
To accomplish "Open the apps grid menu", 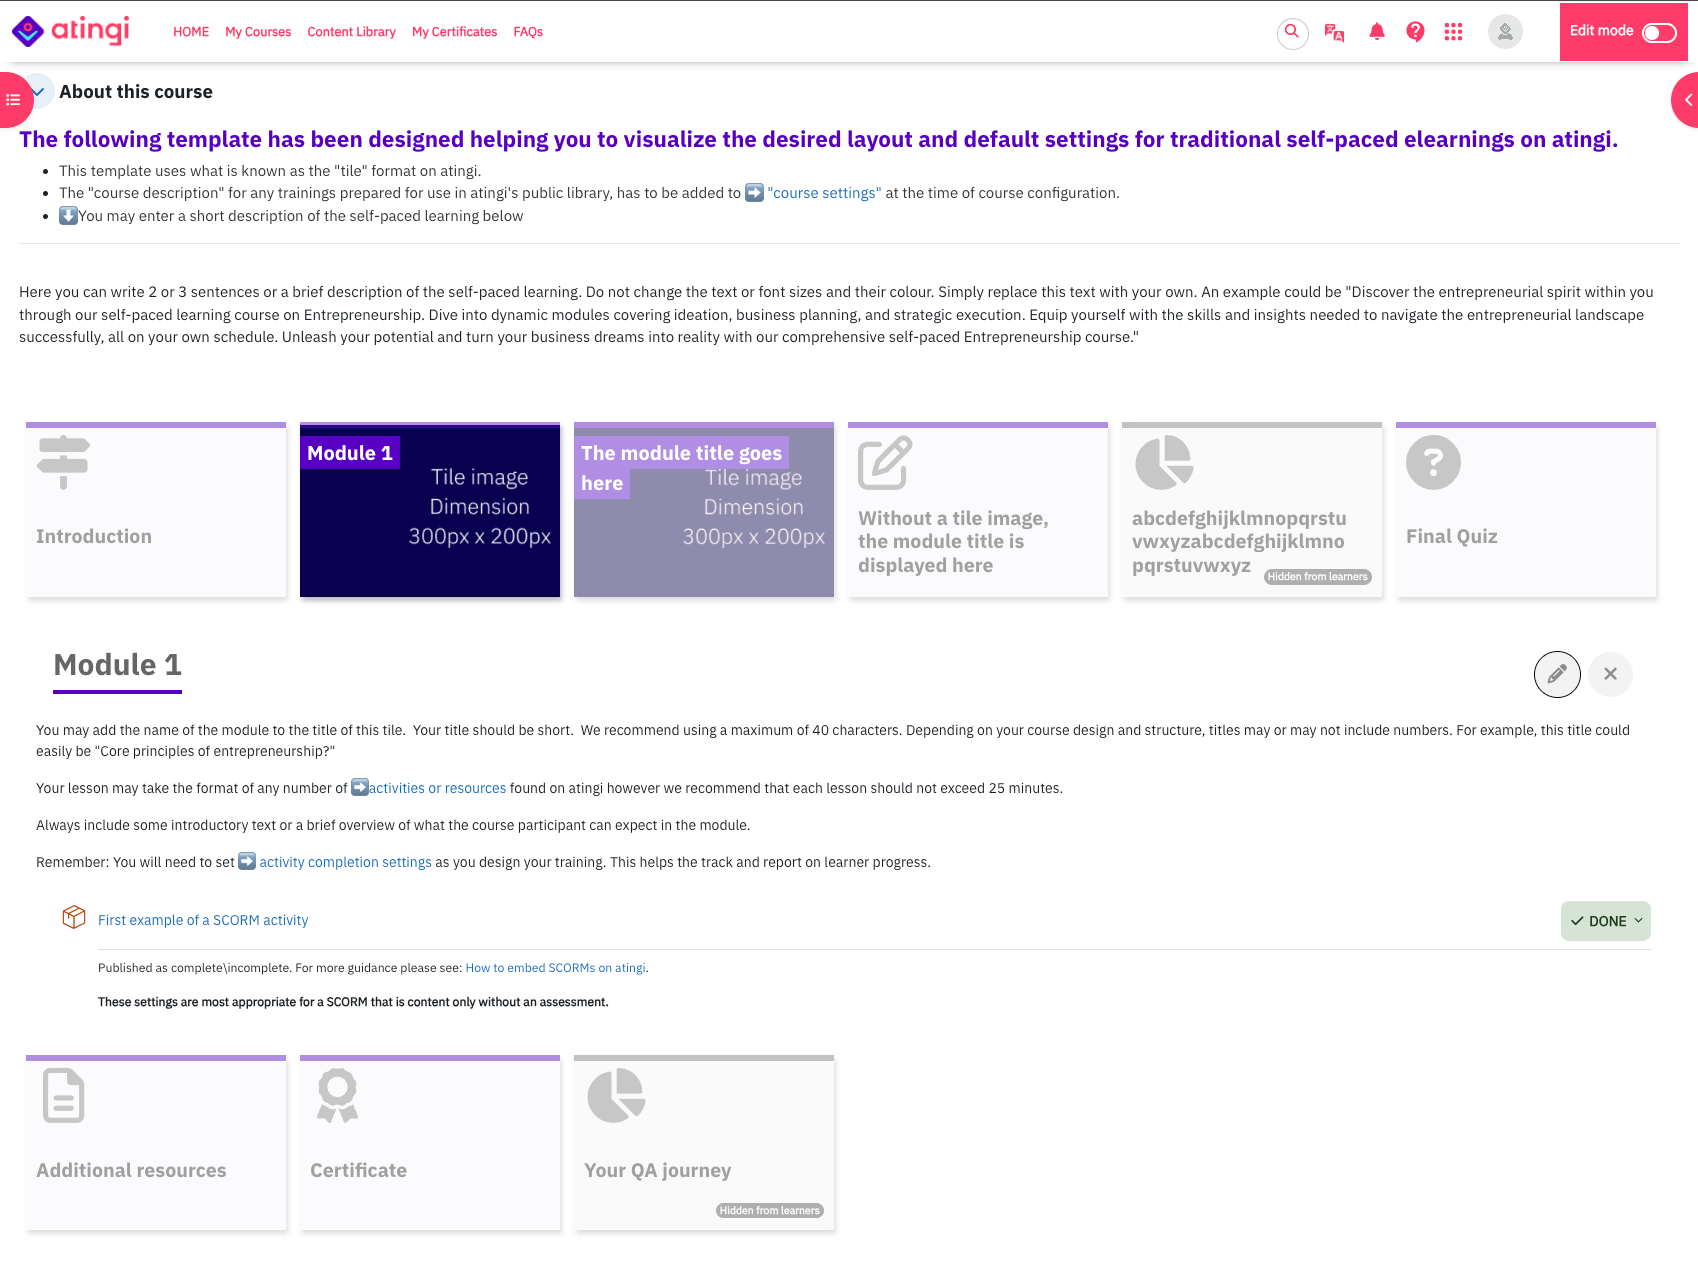I will pos(1454,32).
